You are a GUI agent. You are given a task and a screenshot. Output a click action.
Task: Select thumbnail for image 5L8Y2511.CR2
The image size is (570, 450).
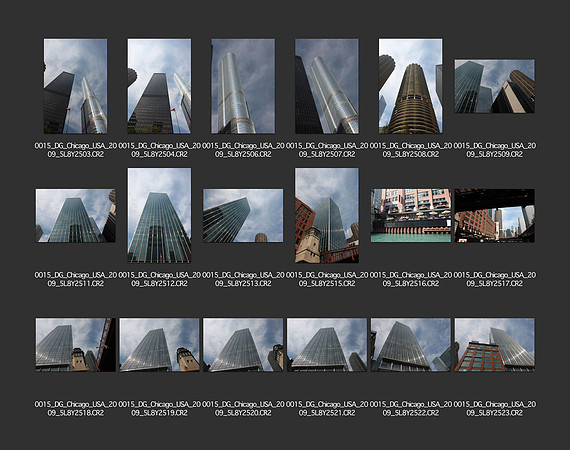click(76, 216)
